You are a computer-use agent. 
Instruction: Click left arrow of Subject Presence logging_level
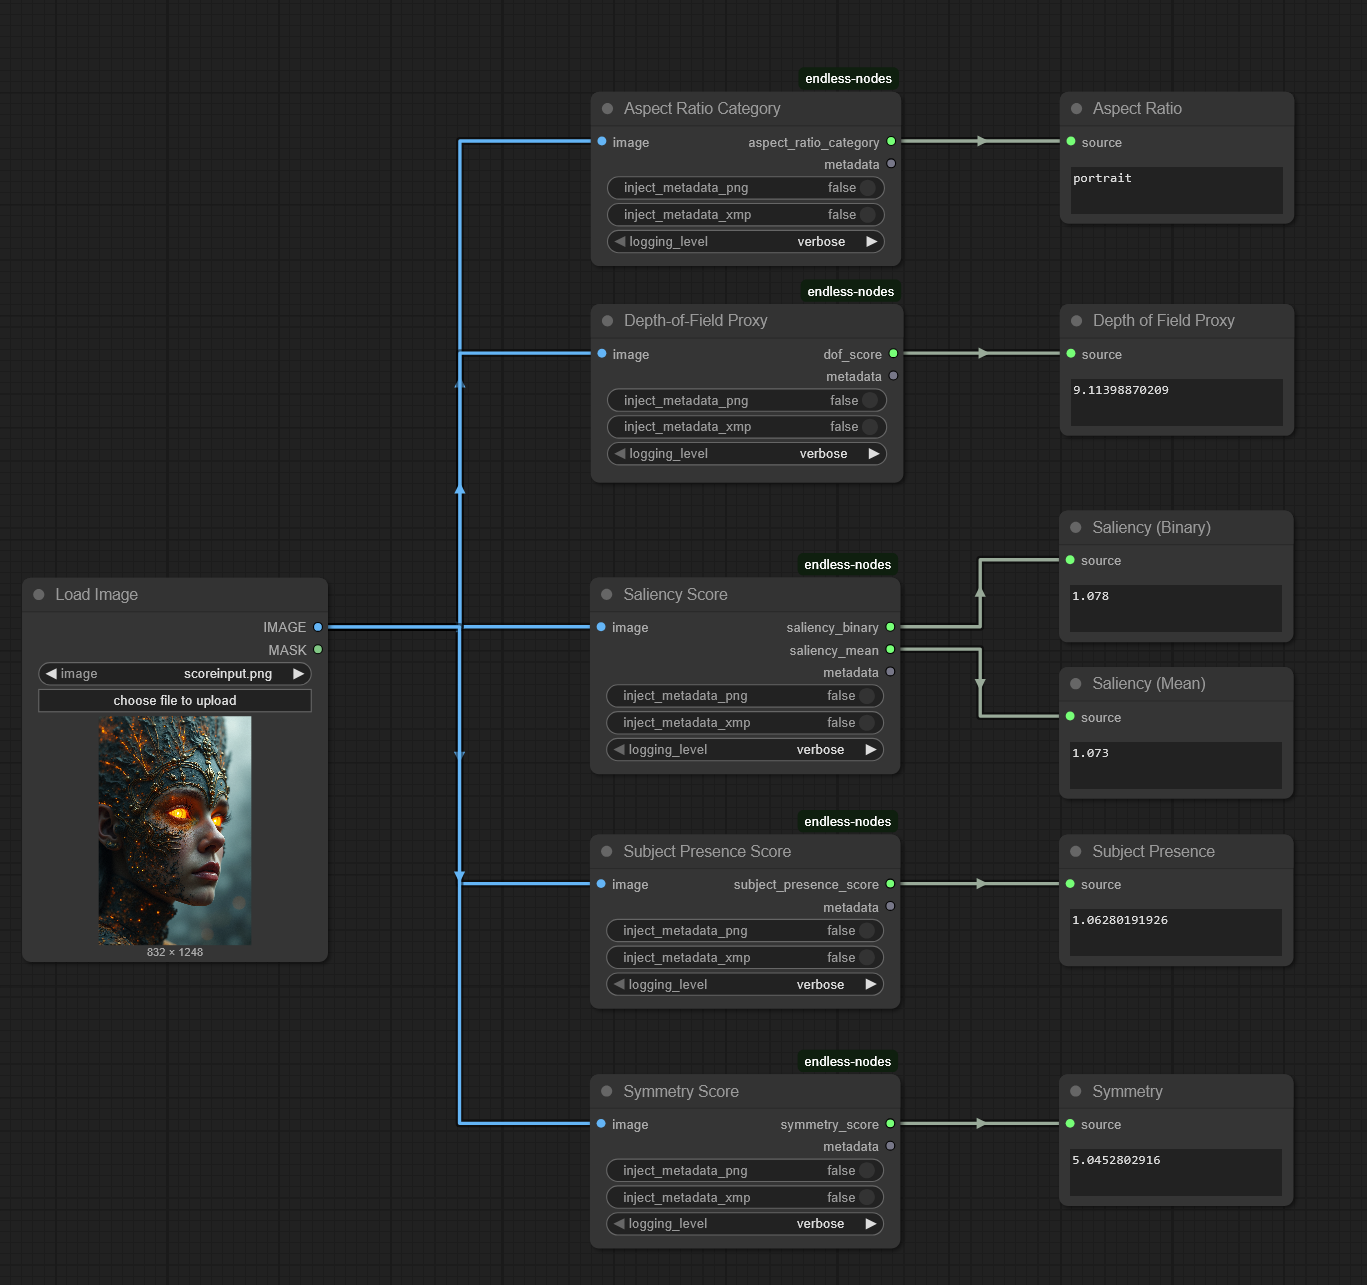coord(619,985)
